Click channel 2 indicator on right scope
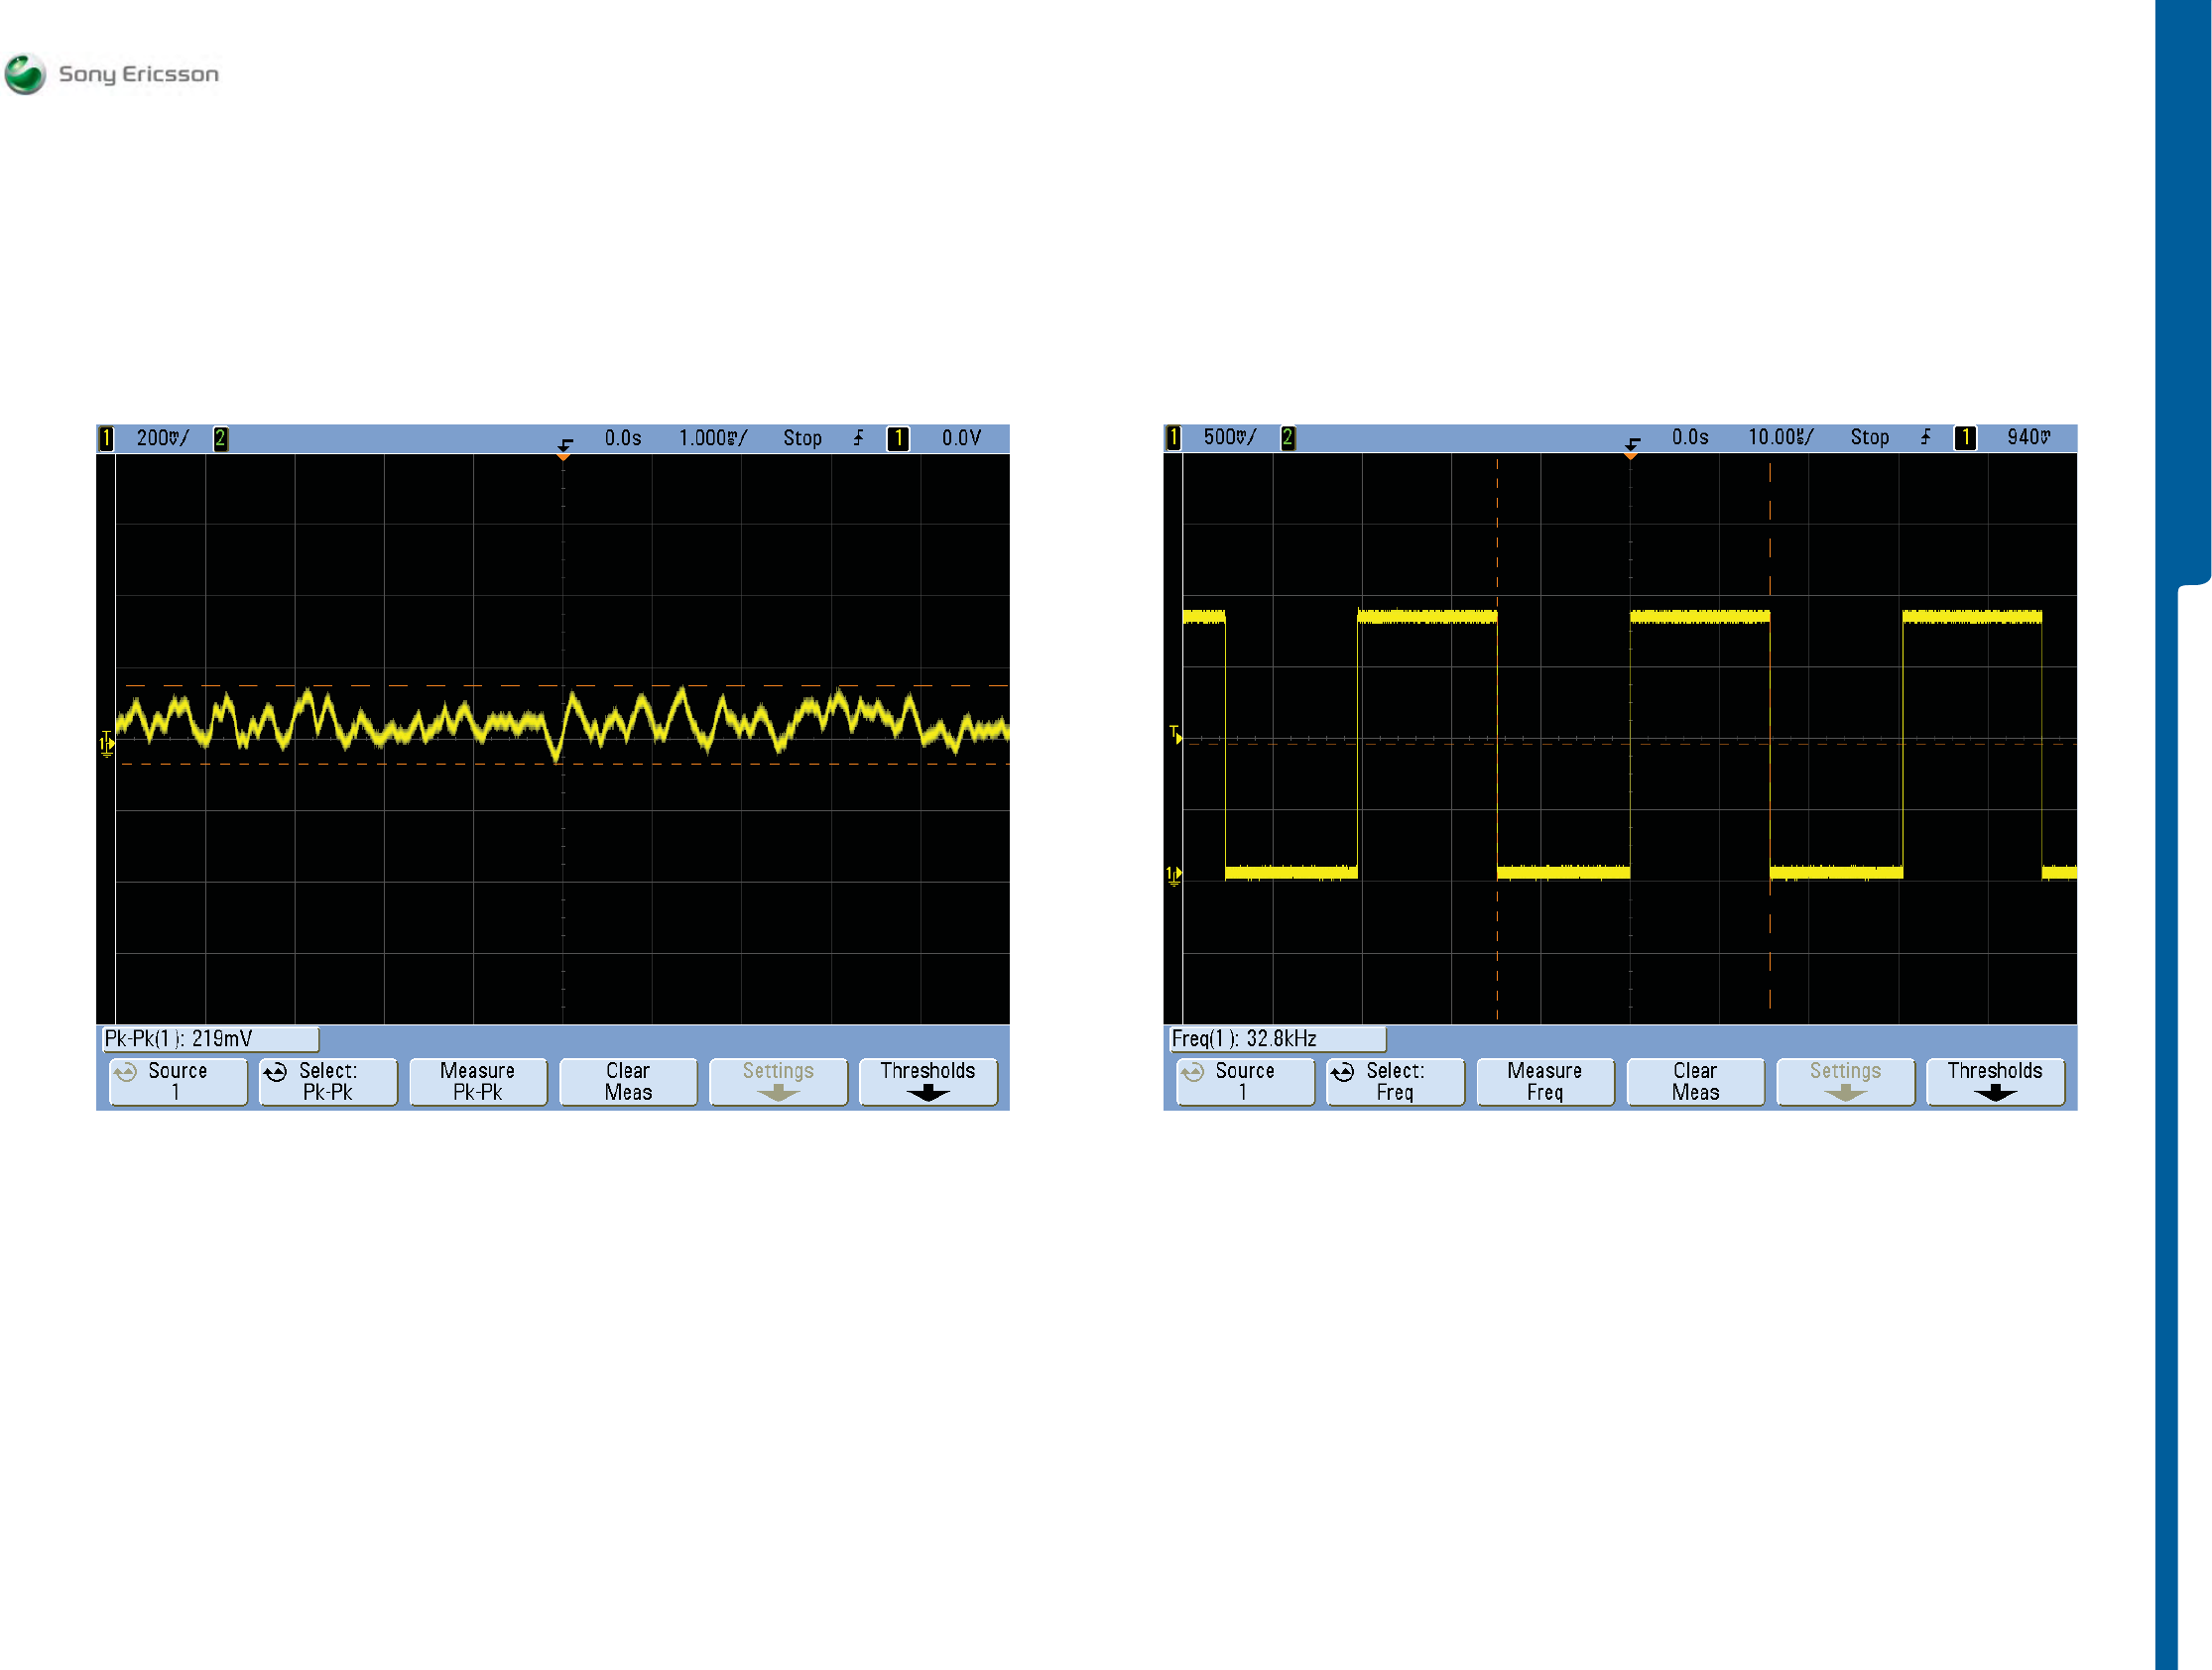Image resolution: width=2212 pixels, height=1670 pixels. click(1288, 437)
